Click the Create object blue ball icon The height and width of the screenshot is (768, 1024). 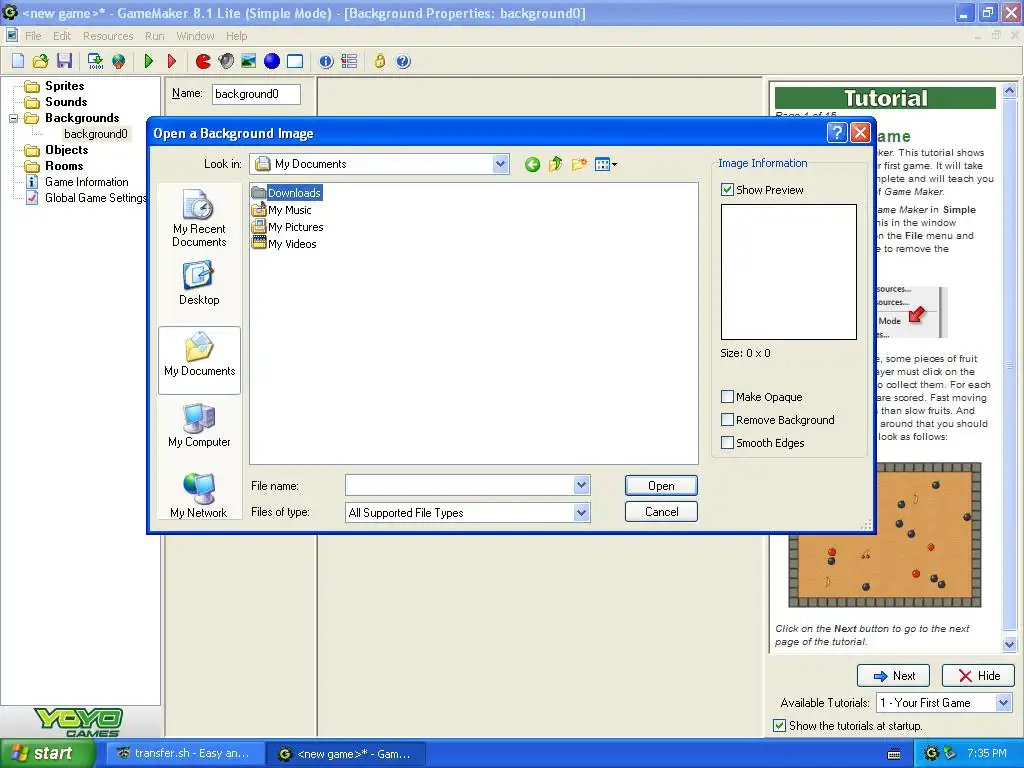pos(272,61)
